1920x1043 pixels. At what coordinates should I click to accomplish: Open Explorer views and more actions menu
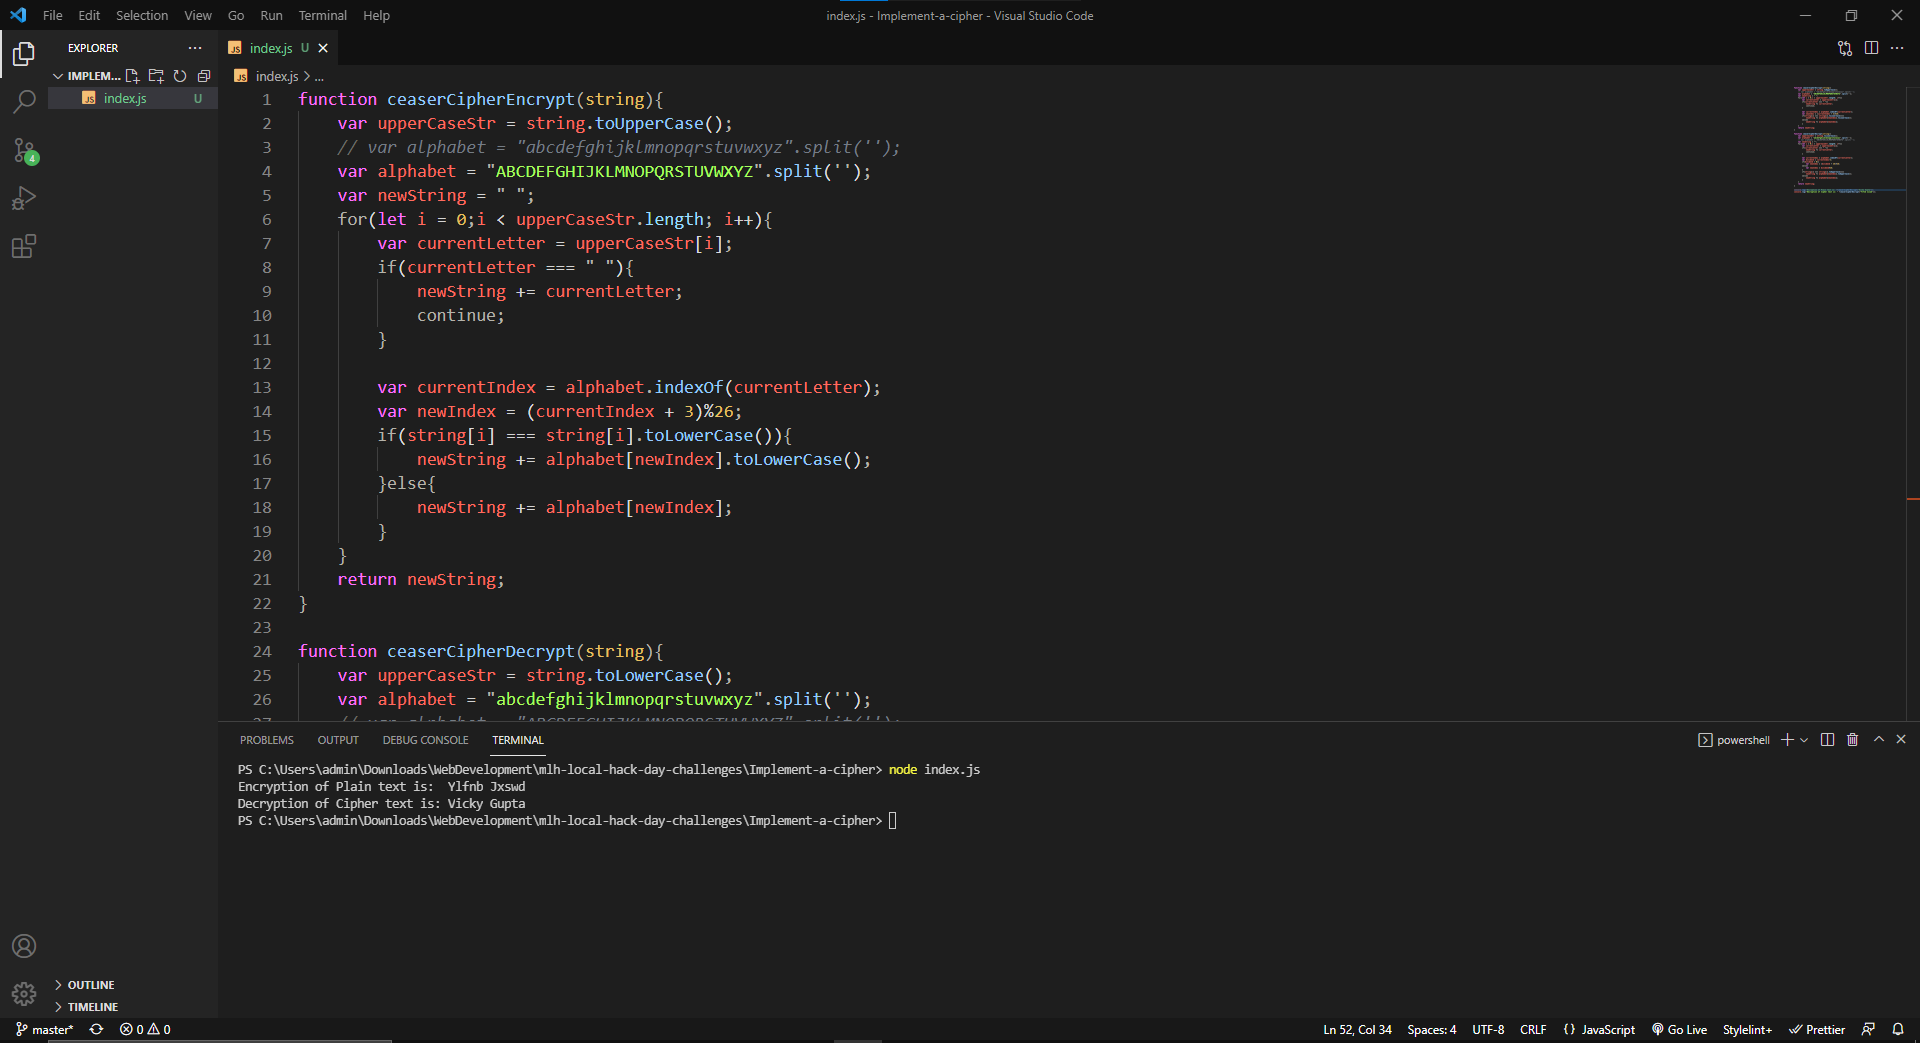pos(195,48)
